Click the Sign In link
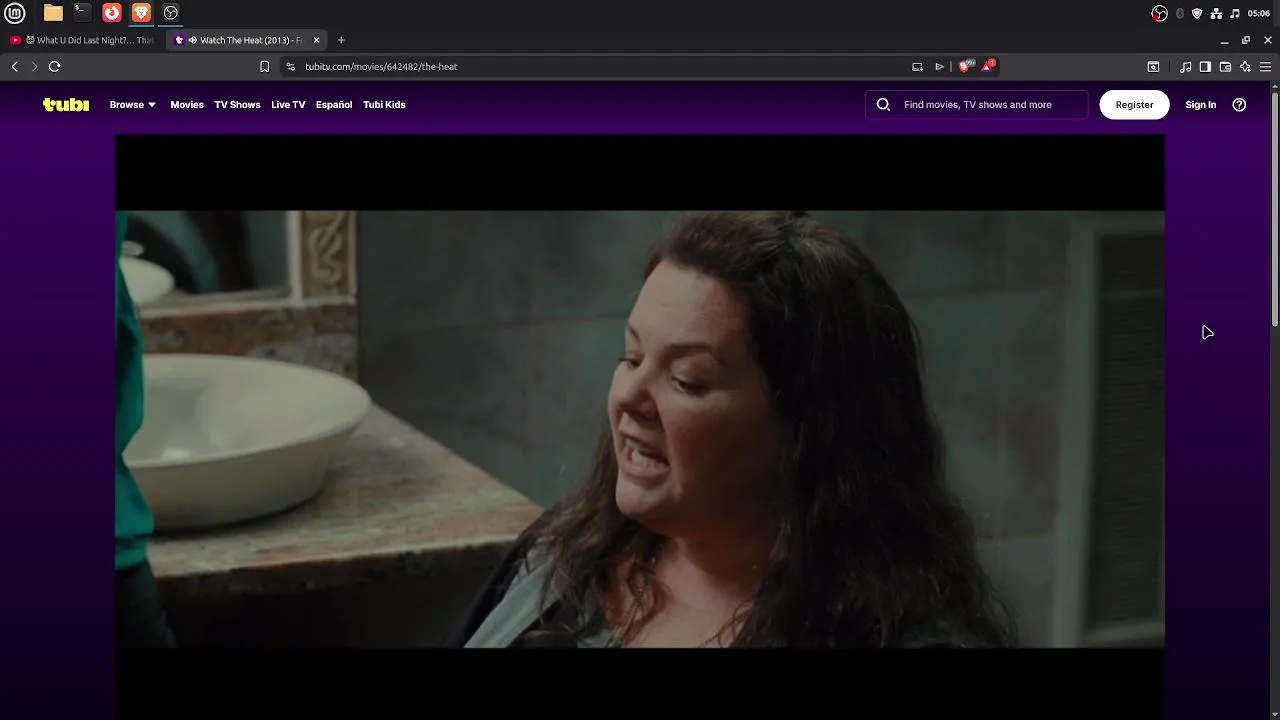1280x720 pixels. click(1200, 104)
